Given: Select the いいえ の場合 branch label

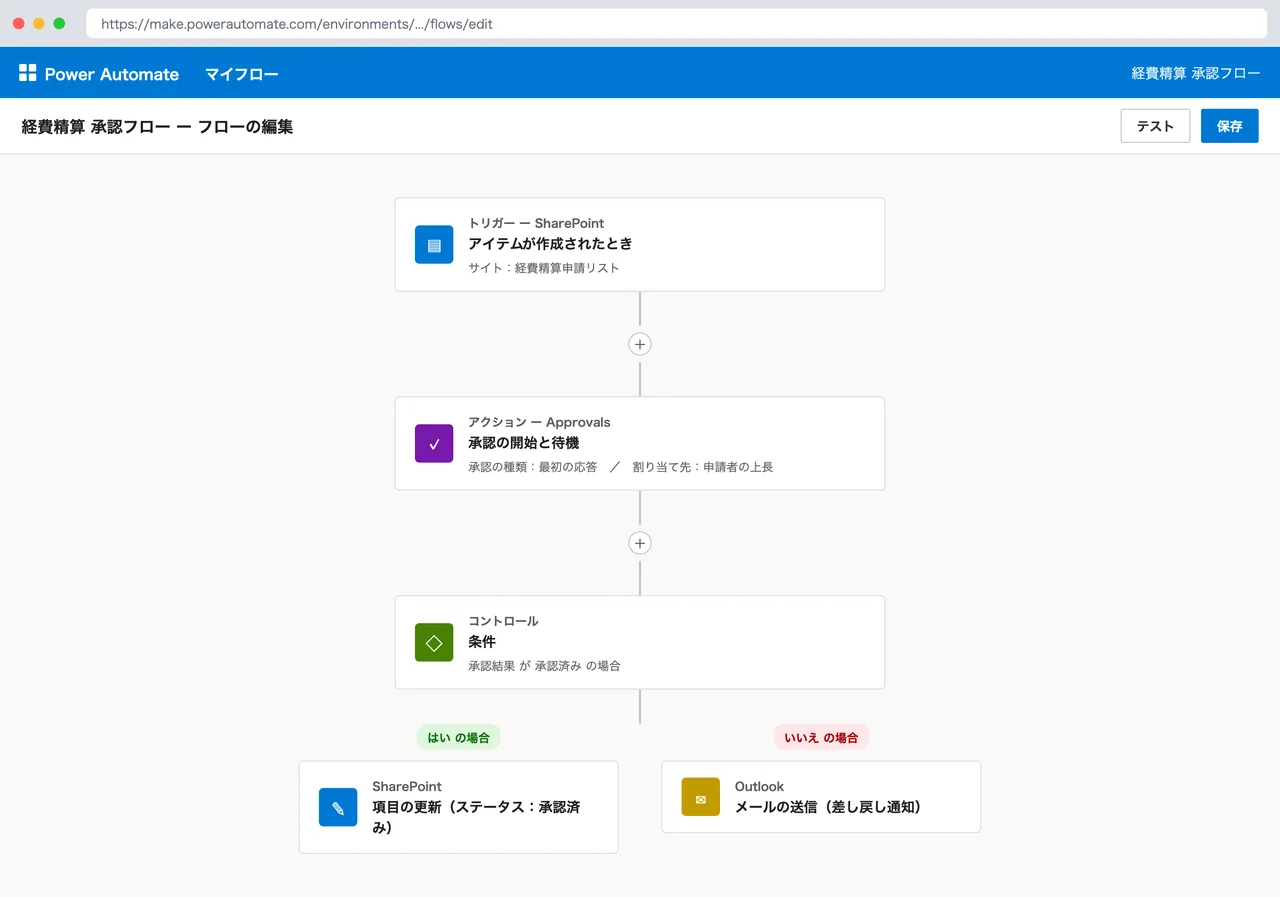Looking at the screenshot, I should (822, 738).
